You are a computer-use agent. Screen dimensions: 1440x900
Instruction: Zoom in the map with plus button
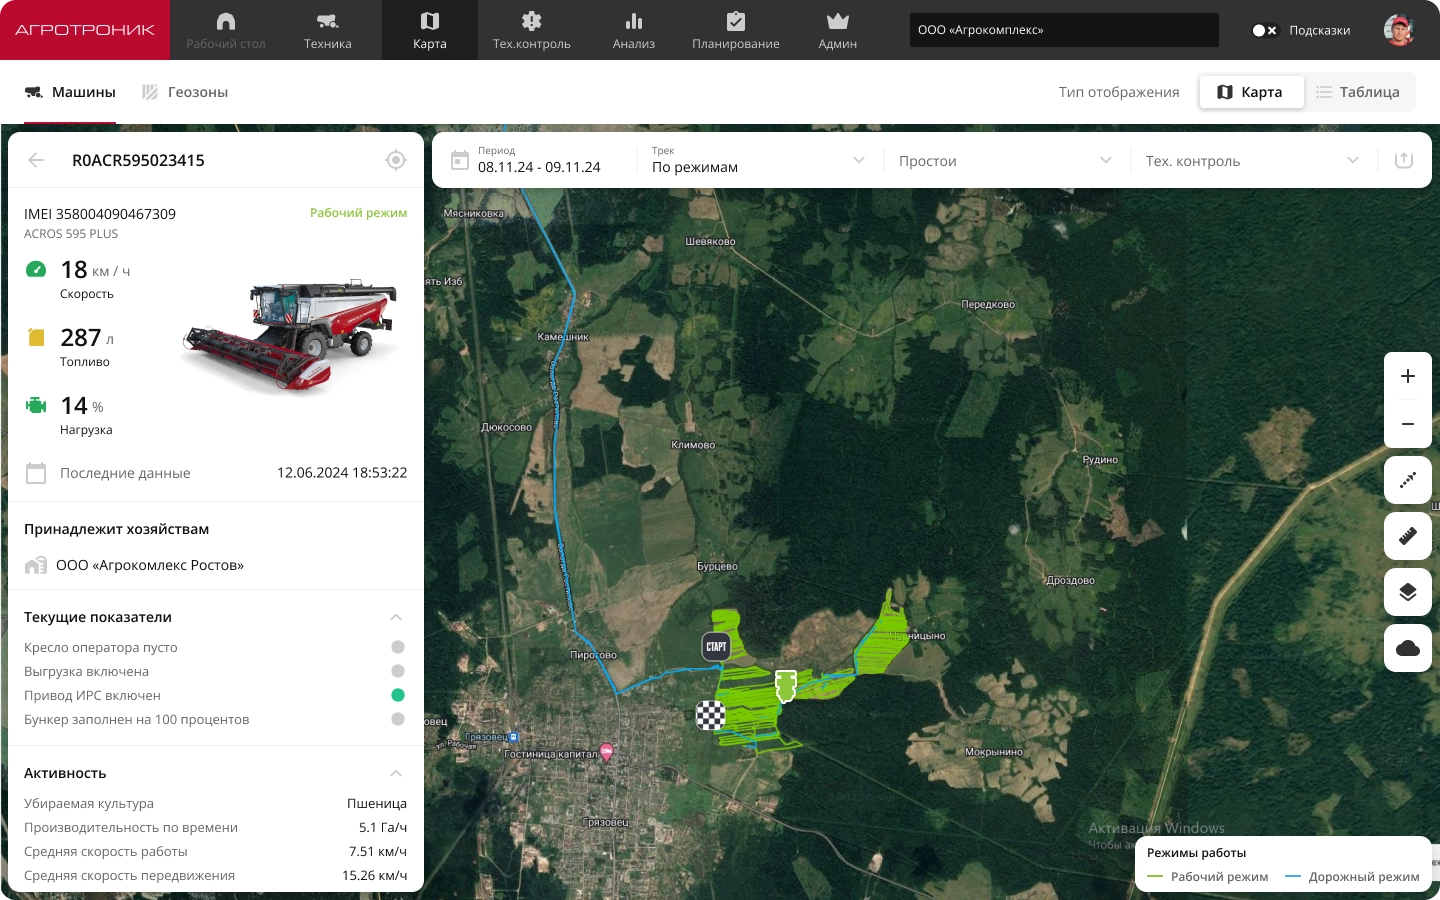[1407, 376]
